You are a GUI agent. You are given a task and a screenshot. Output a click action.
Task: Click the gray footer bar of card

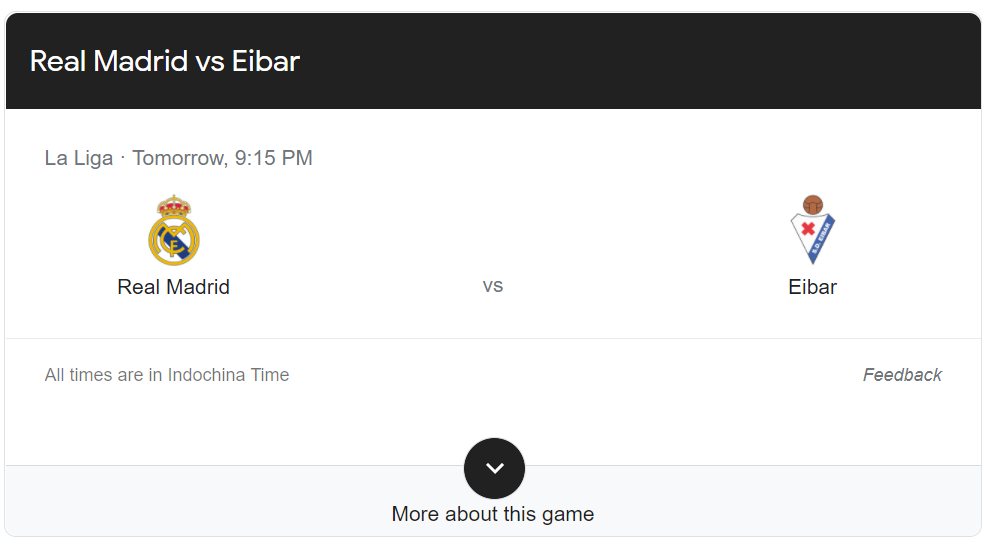coord(493,501)
